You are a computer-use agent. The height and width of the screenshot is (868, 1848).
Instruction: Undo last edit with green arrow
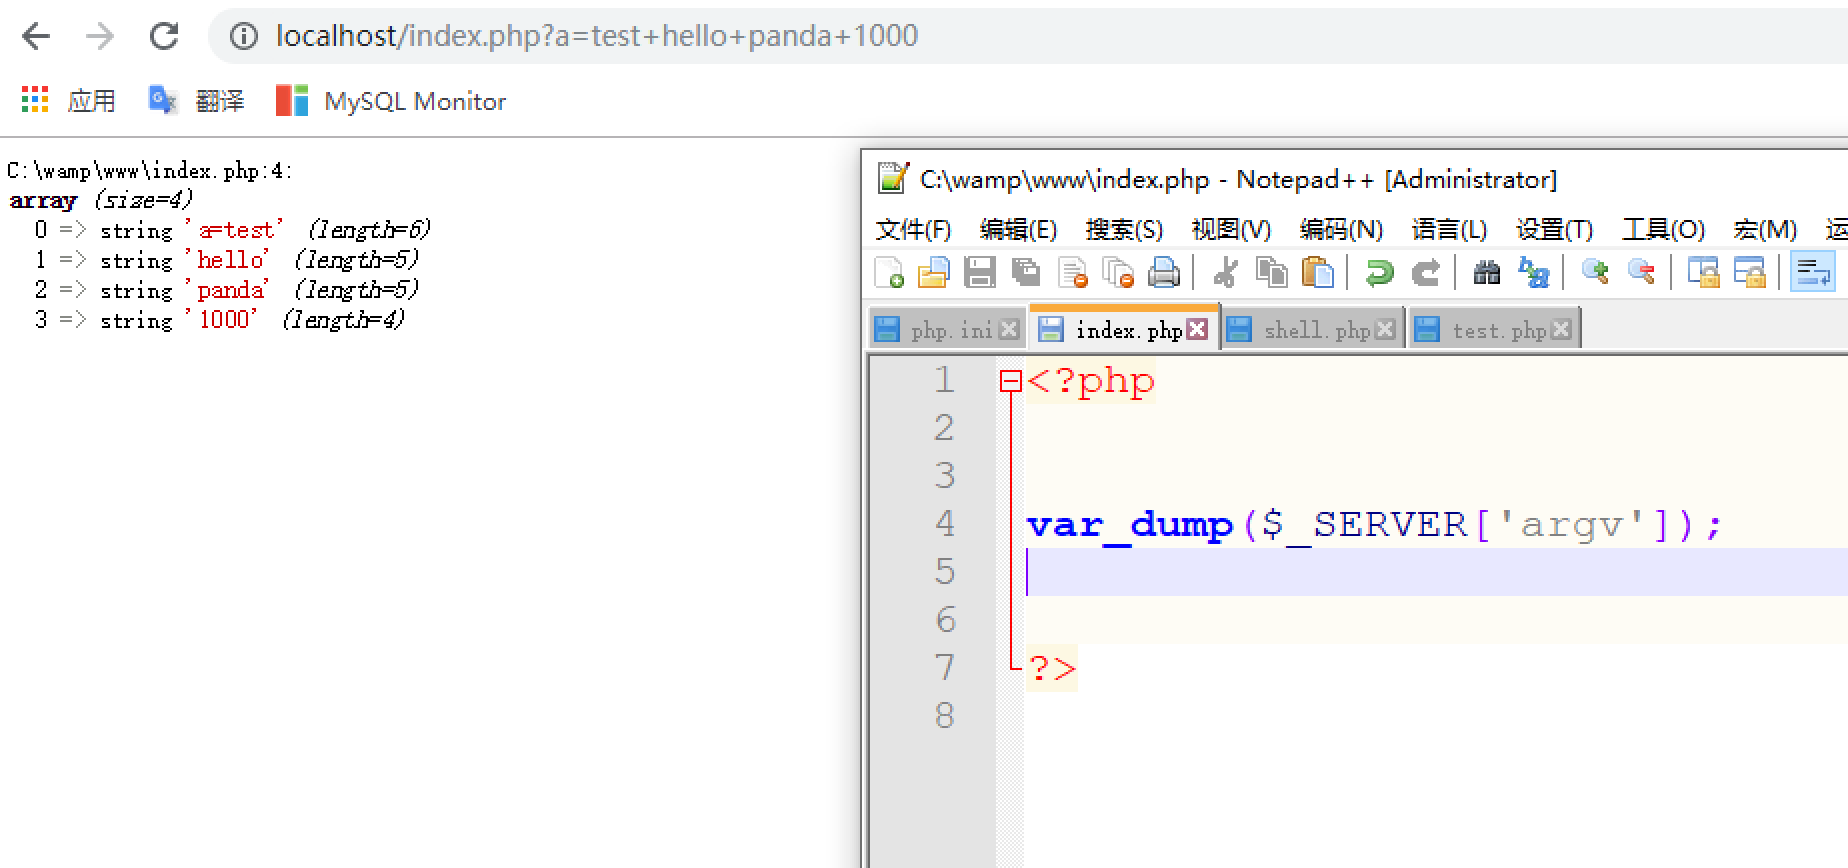pyautogui.click(x=1379, y=272)
